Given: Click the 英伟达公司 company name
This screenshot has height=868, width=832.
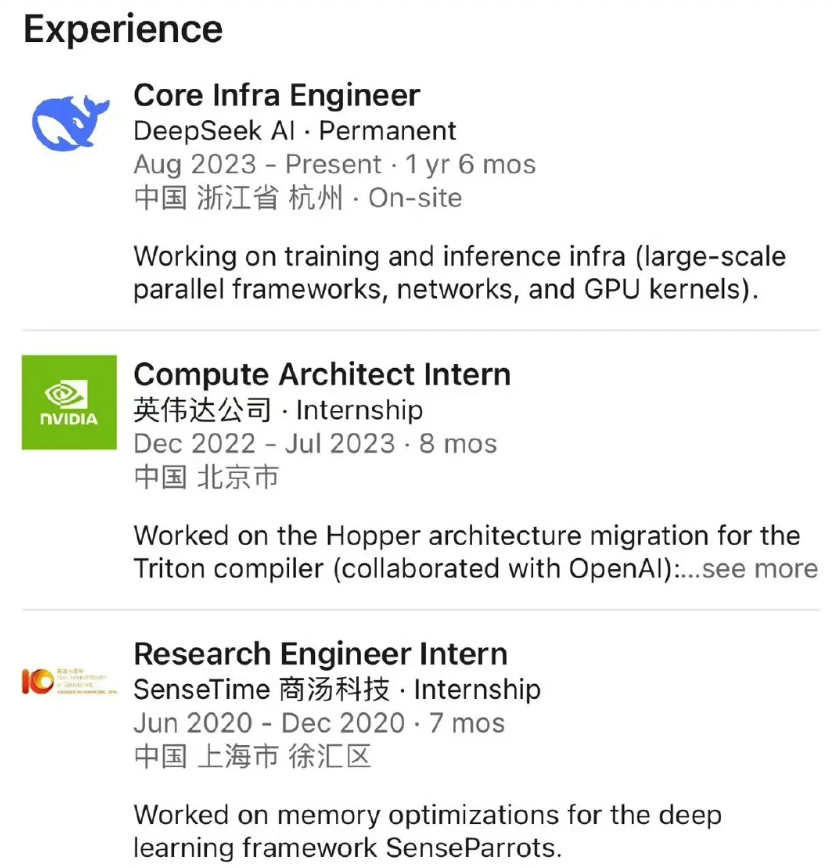Looking at the screenshot, I should [x=202, y=410].
